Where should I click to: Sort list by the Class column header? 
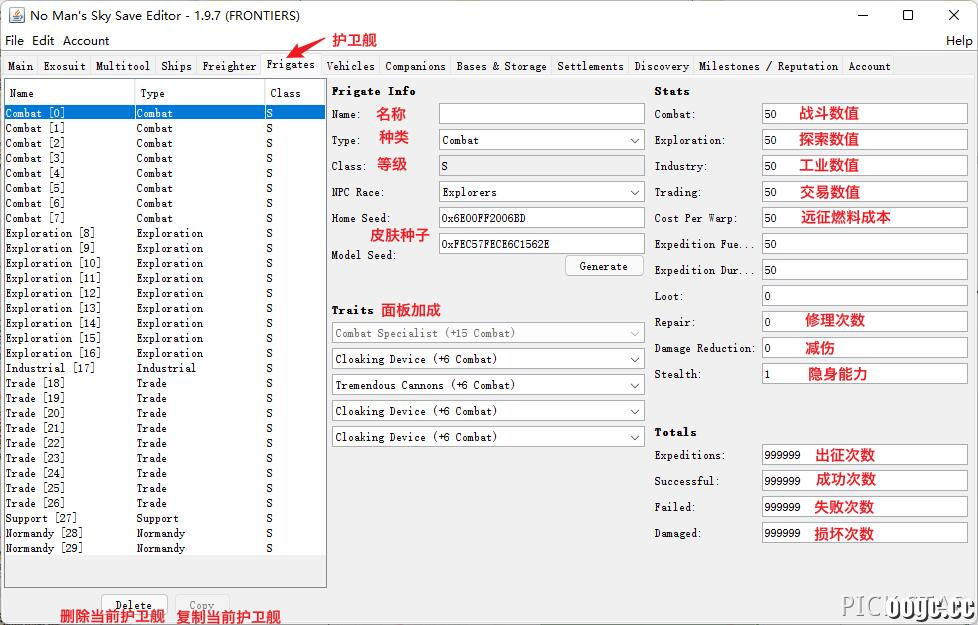[294, 93]
